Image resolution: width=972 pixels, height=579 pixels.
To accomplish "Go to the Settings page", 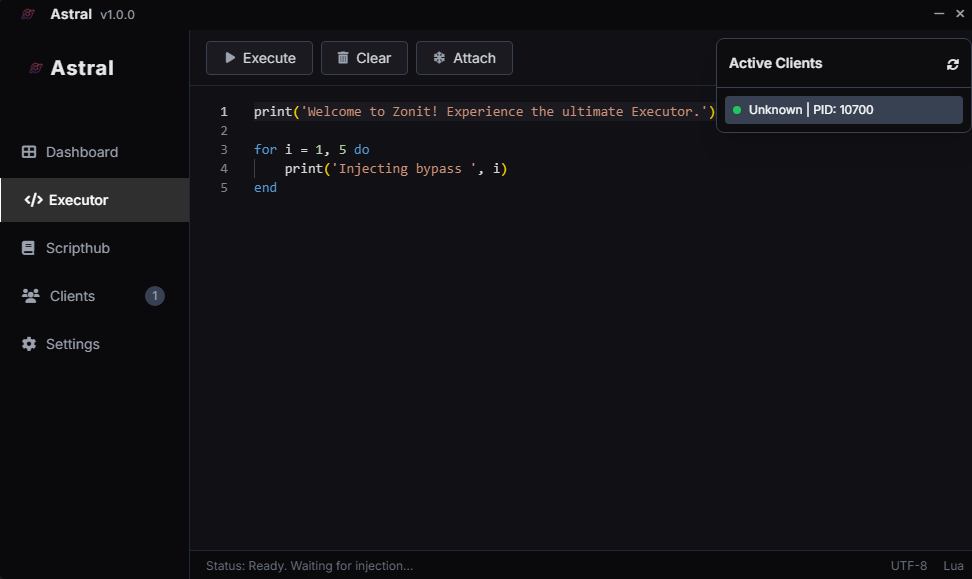I will tap(72, 344).
